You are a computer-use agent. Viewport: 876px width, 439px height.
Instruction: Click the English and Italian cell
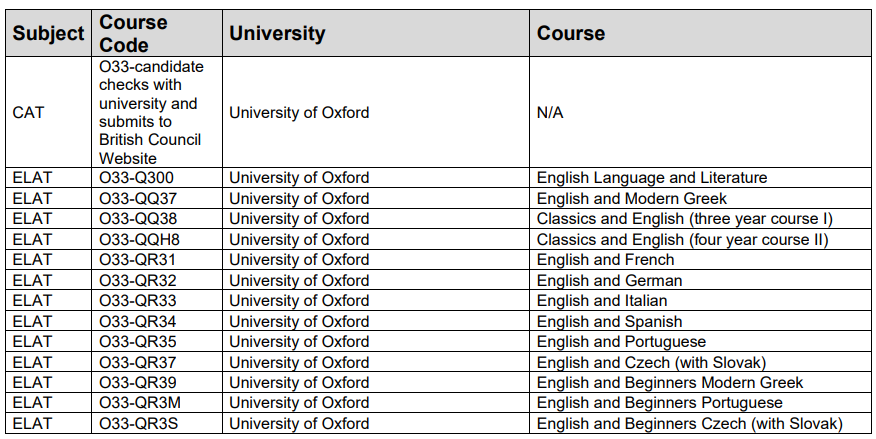point(700,300)
